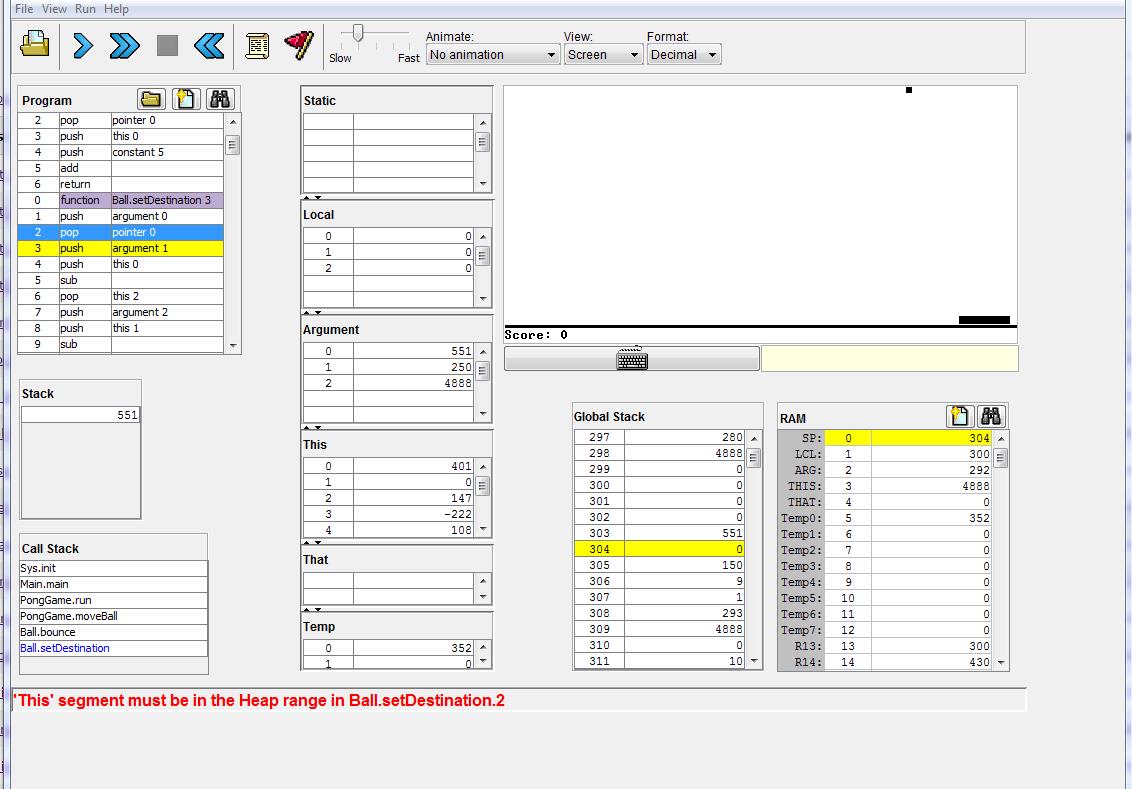Search RAM using the binoculars icon
1132x789 pixels.
[991, 417]
